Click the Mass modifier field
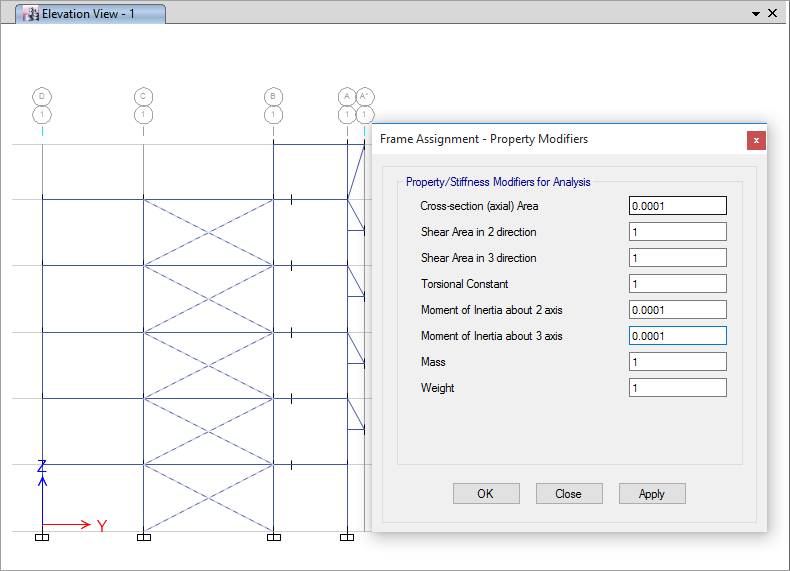 pos(677,362)
